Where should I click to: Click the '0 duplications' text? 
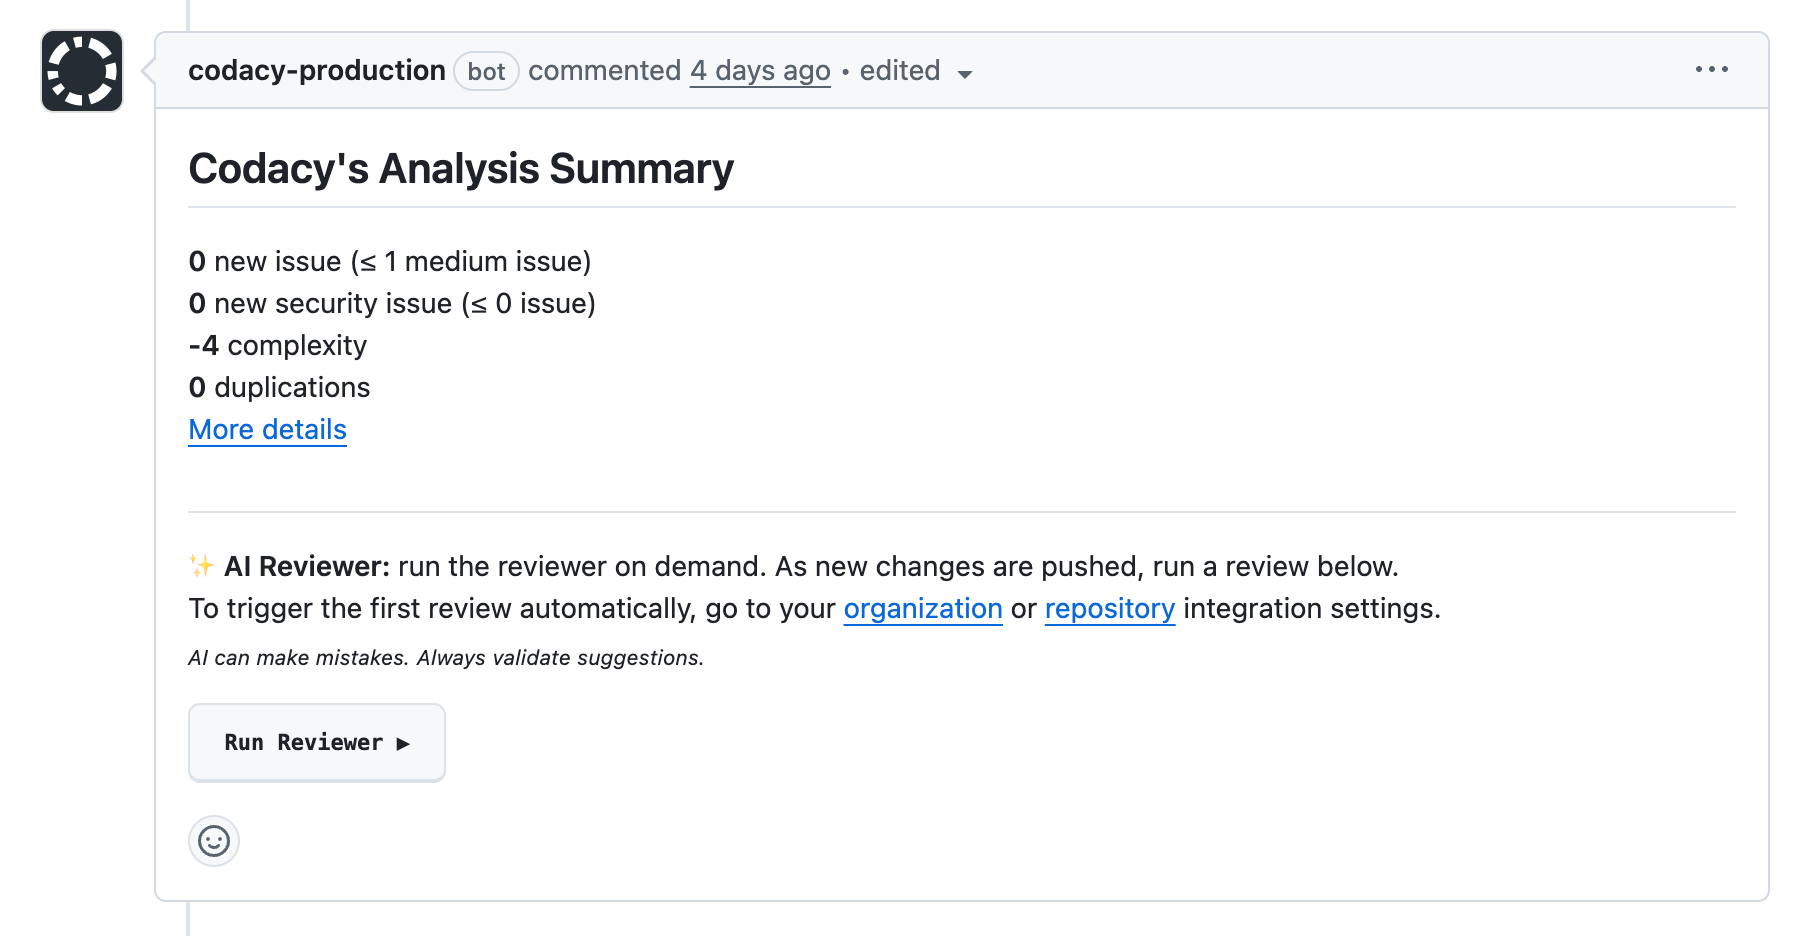280,387
